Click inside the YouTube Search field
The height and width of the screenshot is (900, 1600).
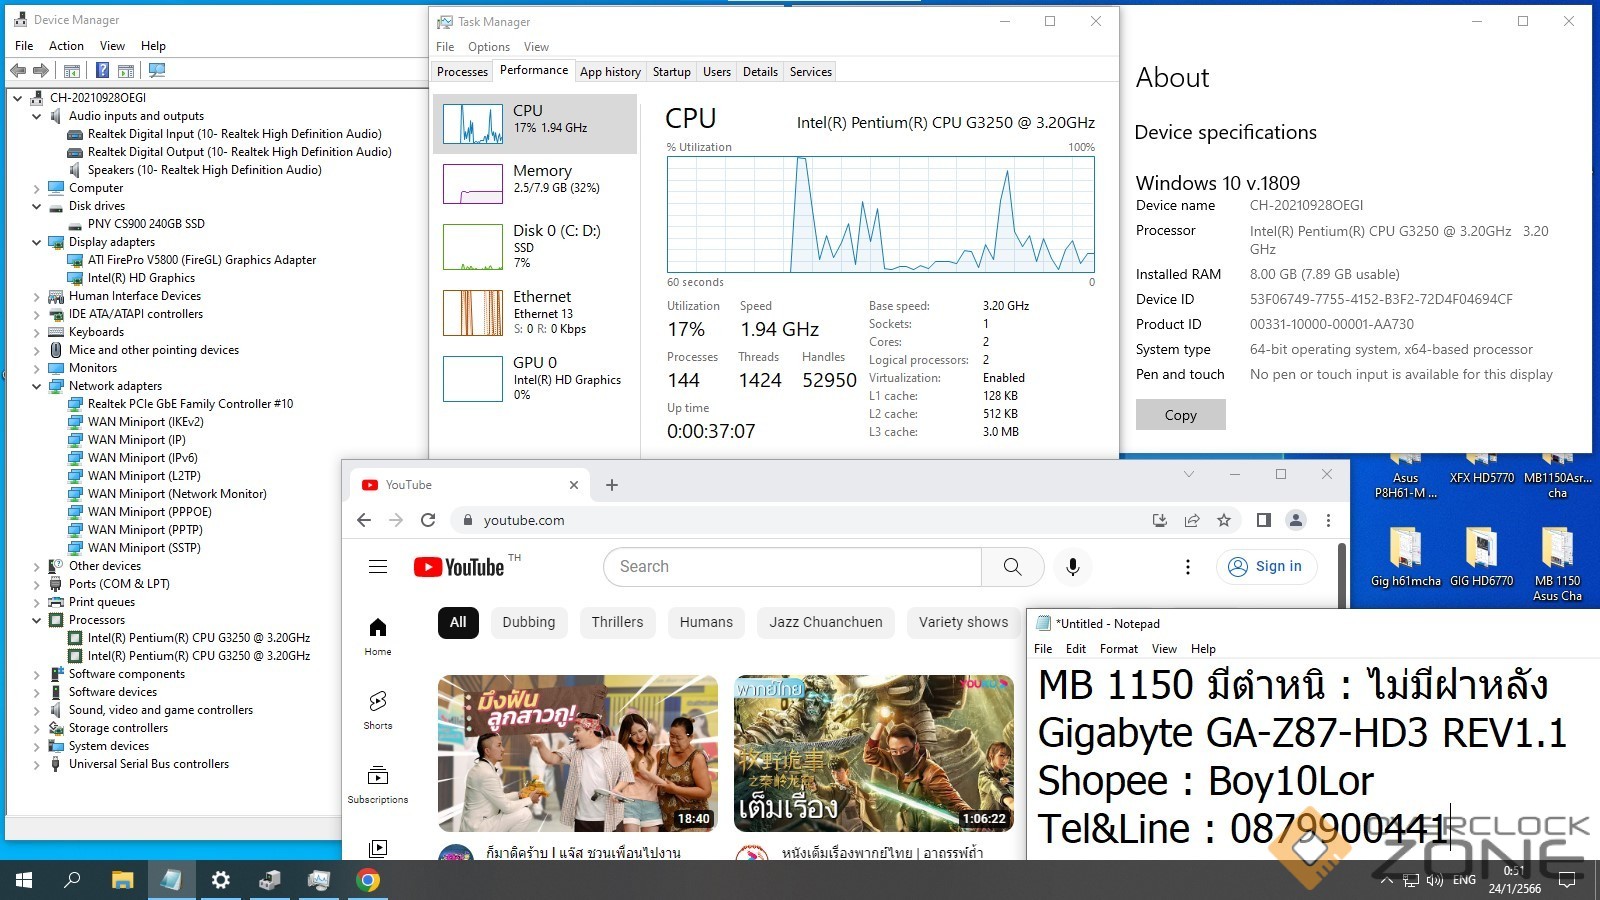tap(790, 567)
